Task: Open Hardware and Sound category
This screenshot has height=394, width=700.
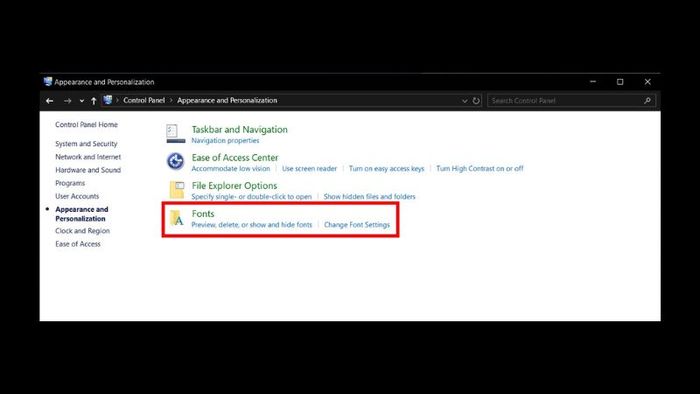Action: coord(88,170)
